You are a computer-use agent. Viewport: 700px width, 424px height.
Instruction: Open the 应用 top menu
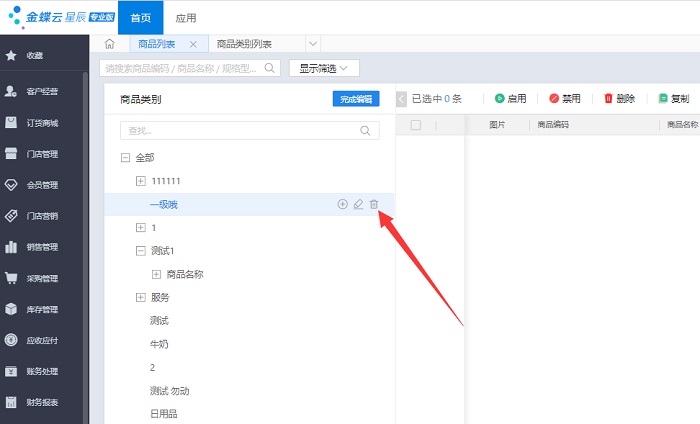[186, 17]
